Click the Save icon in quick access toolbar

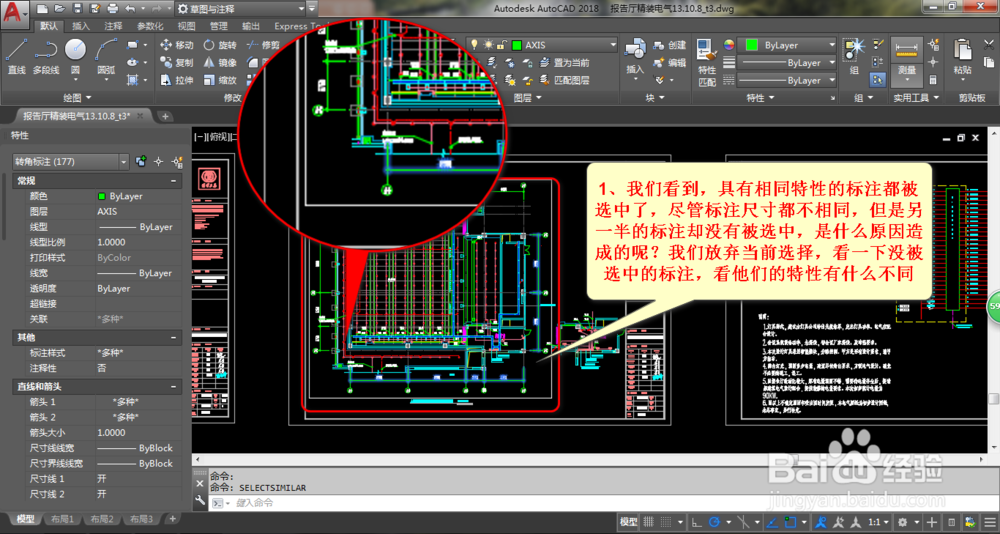click(x=77, y=8)
